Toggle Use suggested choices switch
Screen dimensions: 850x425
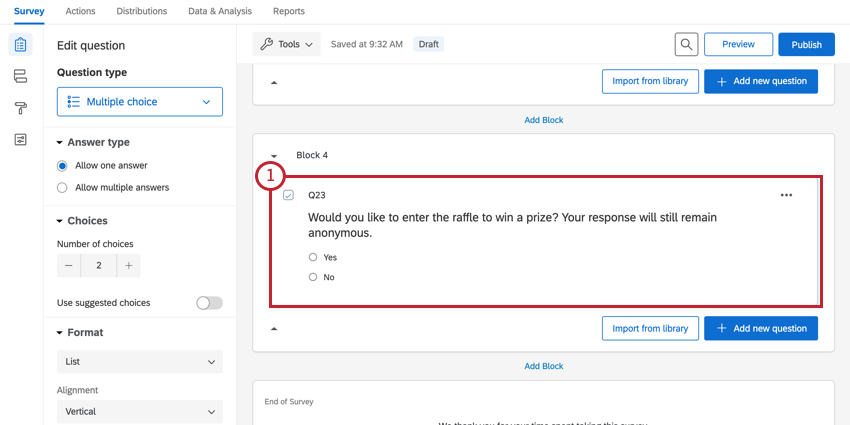point(209,303)
